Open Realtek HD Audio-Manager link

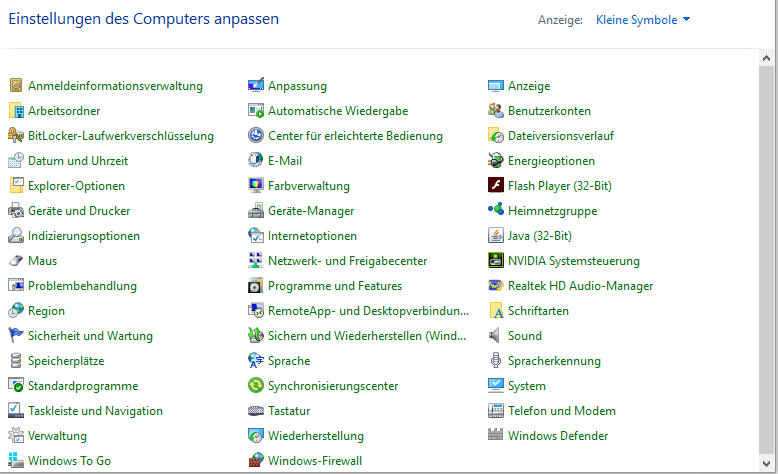click(581, 286)
